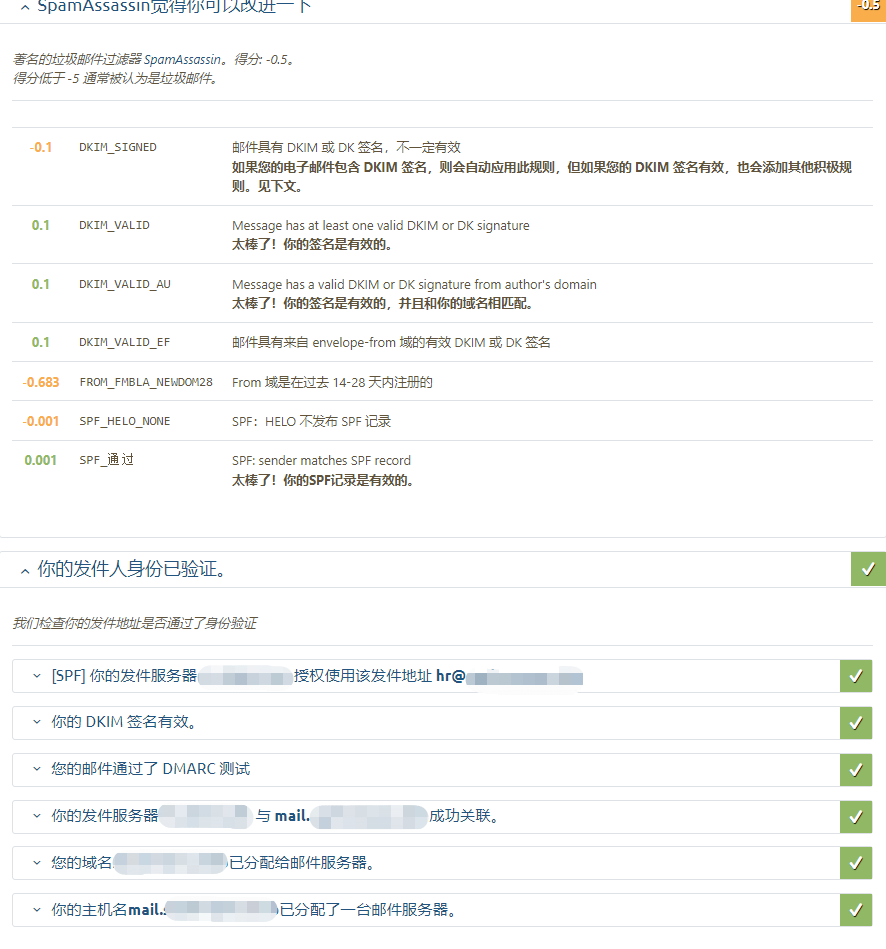Open the SpamAssassin觉得你可以改进一下 header title
Image resolution: width=886 pixels, height=949 pixels.
pyautogui.click(x=174, y=7)
